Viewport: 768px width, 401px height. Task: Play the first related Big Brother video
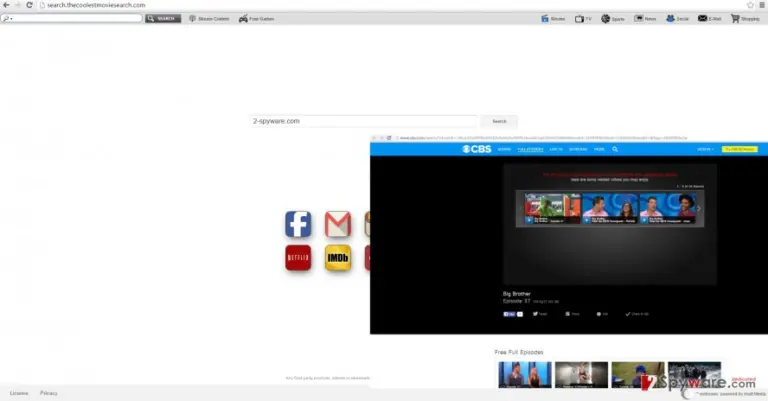(552, 209)
